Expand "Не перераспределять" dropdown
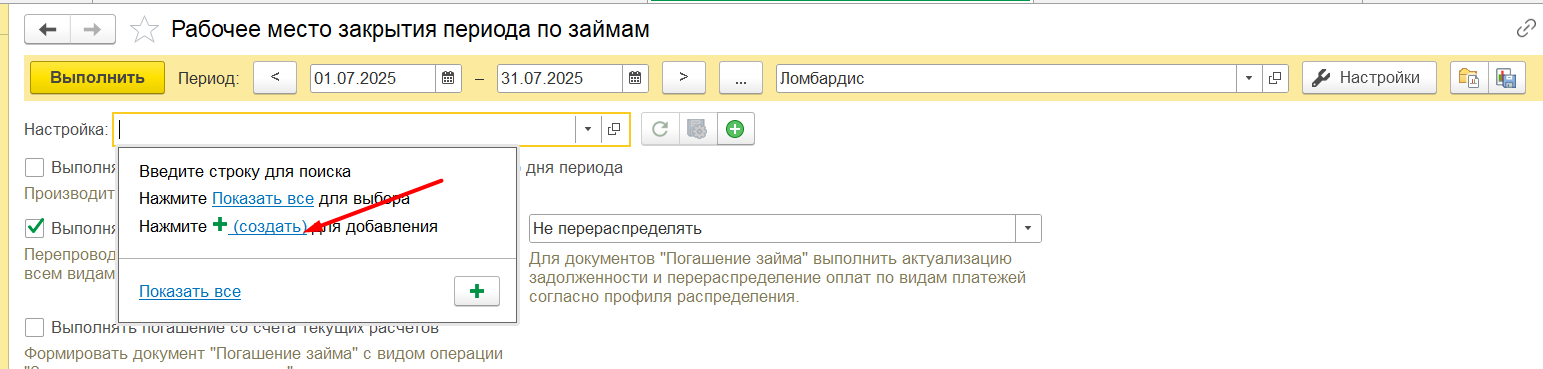 click(1029, 228)
